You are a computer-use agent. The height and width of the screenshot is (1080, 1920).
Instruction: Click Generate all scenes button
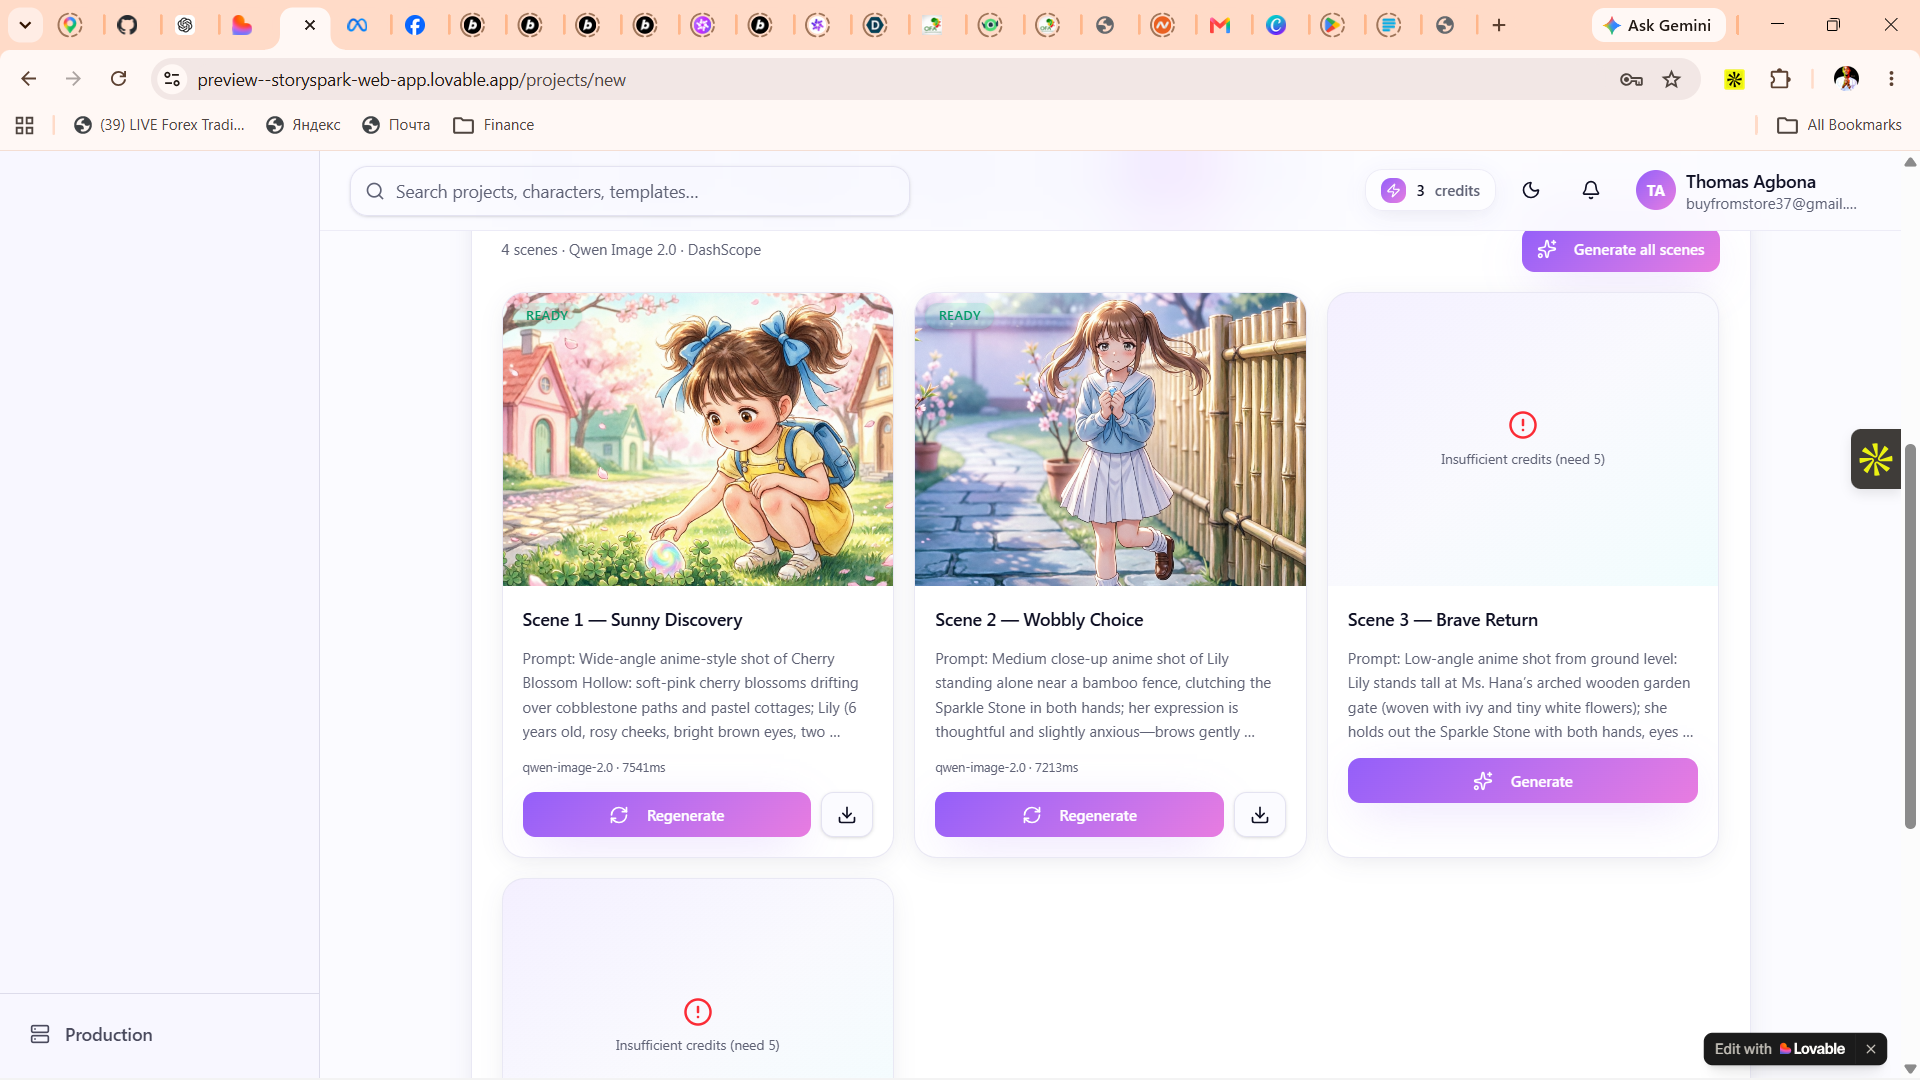[1621, 250]
